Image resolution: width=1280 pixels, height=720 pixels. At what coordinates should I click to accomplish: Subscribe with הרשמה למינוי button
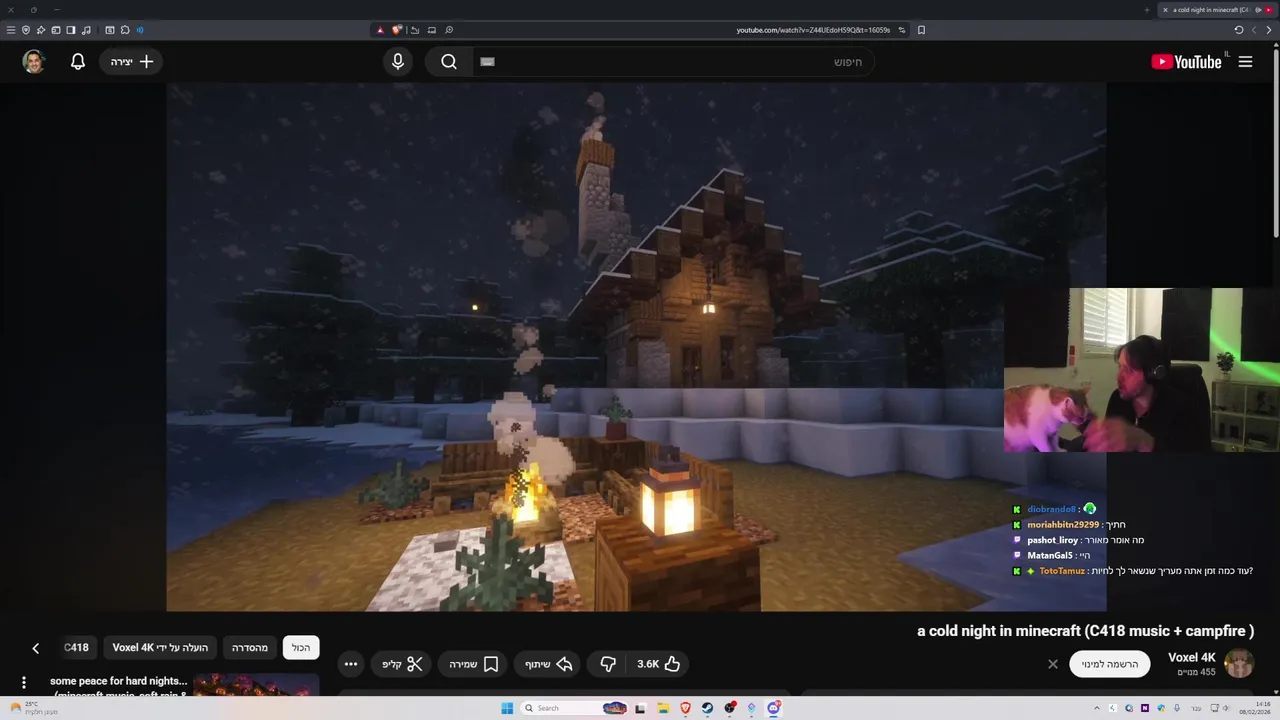[1110, 664]
